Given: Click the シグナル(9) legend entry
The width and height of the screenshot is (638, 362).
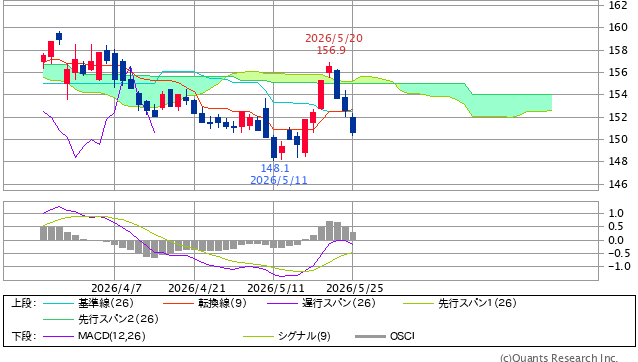Looking at the screenshot, I should [x=304, y=336].
